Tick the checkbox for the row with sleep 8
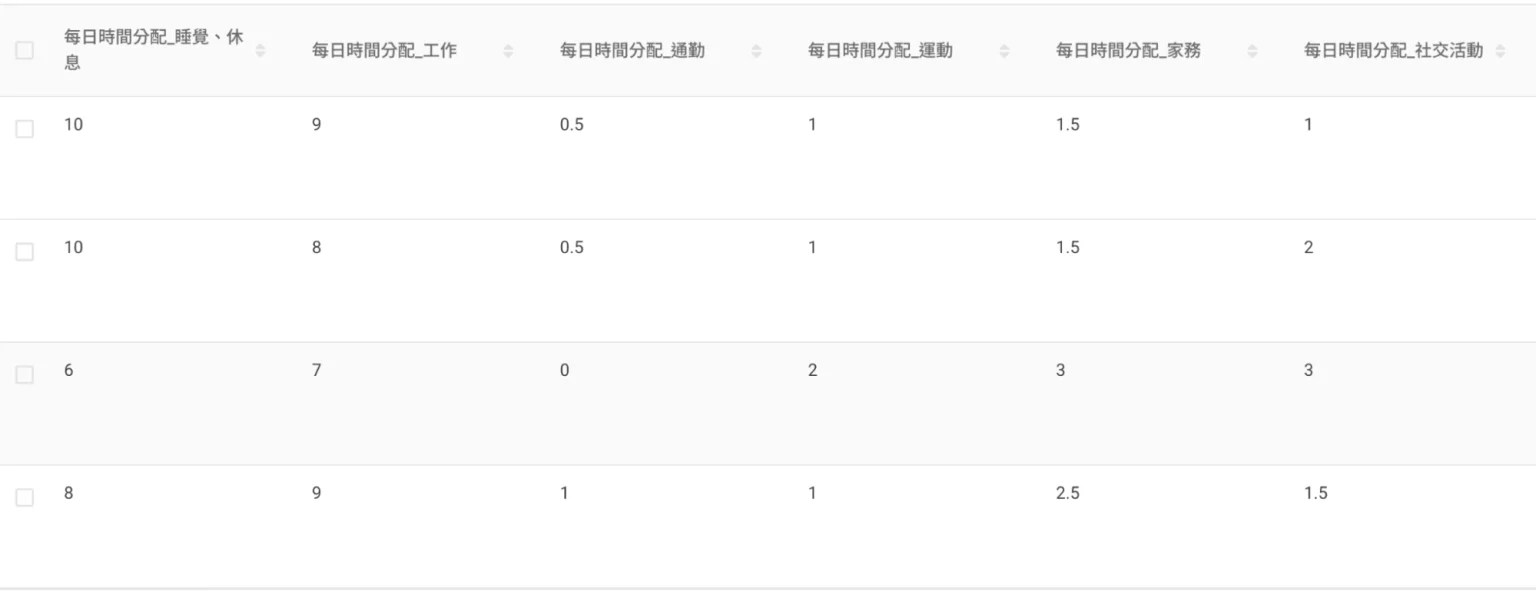This screenshot has height=592, width=1536. 25,498
